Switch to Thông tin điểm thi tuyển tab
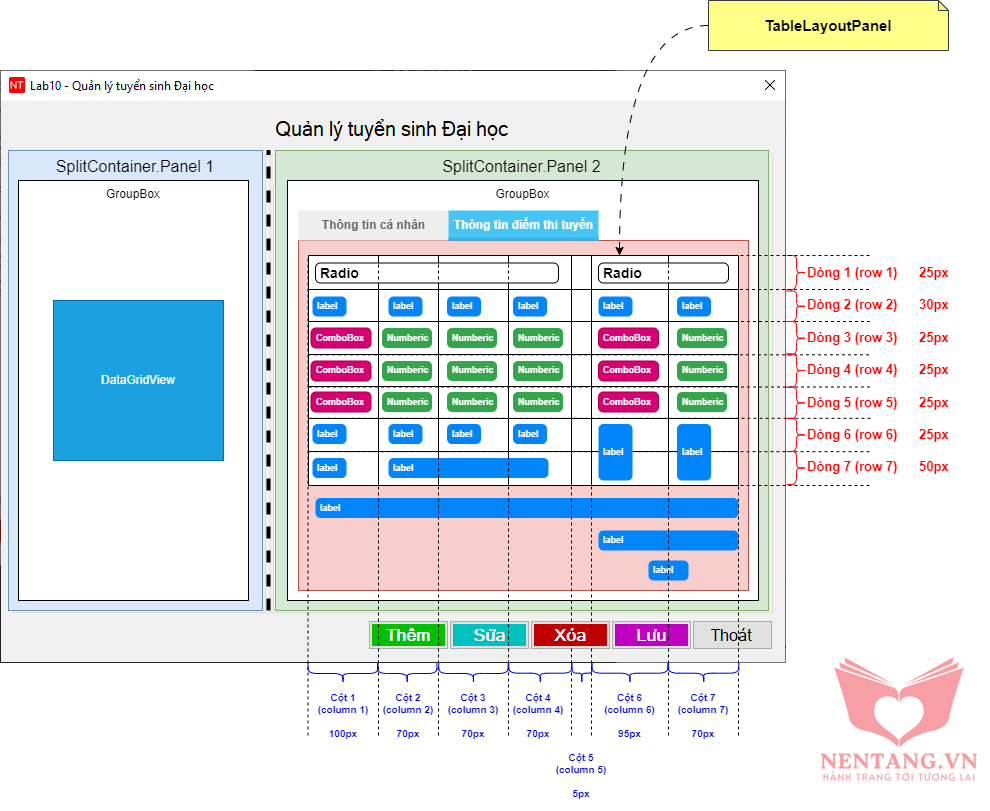Viewport: 990px width, 811px height. pos(523,225)
